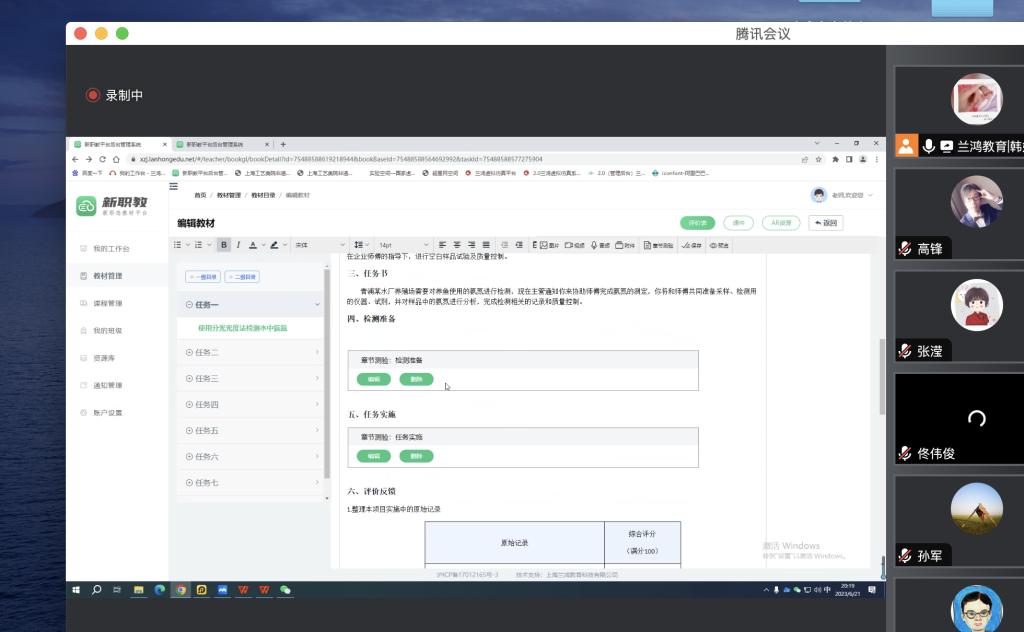Insert video via 视频 toolbar icon
This screenshot has width=1024, height=632.
574,245
